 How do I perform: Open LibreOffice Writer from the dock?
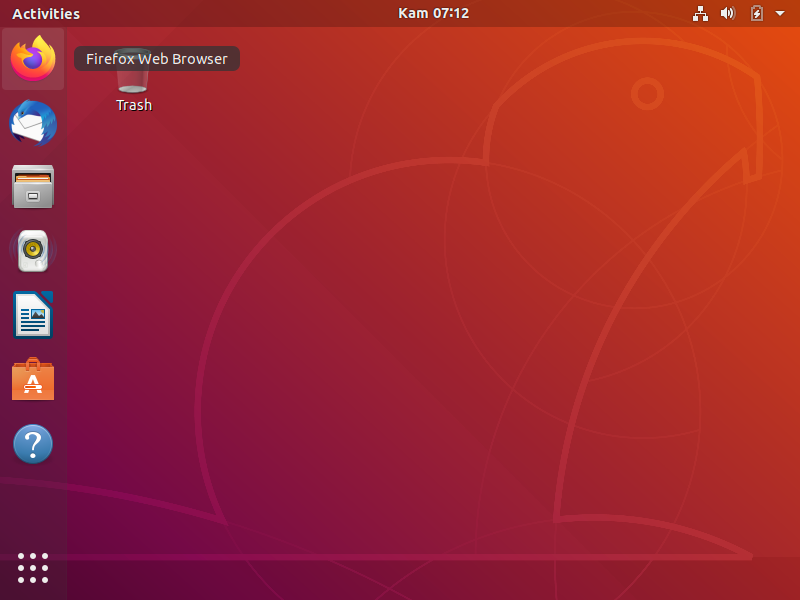pos(33,315)
